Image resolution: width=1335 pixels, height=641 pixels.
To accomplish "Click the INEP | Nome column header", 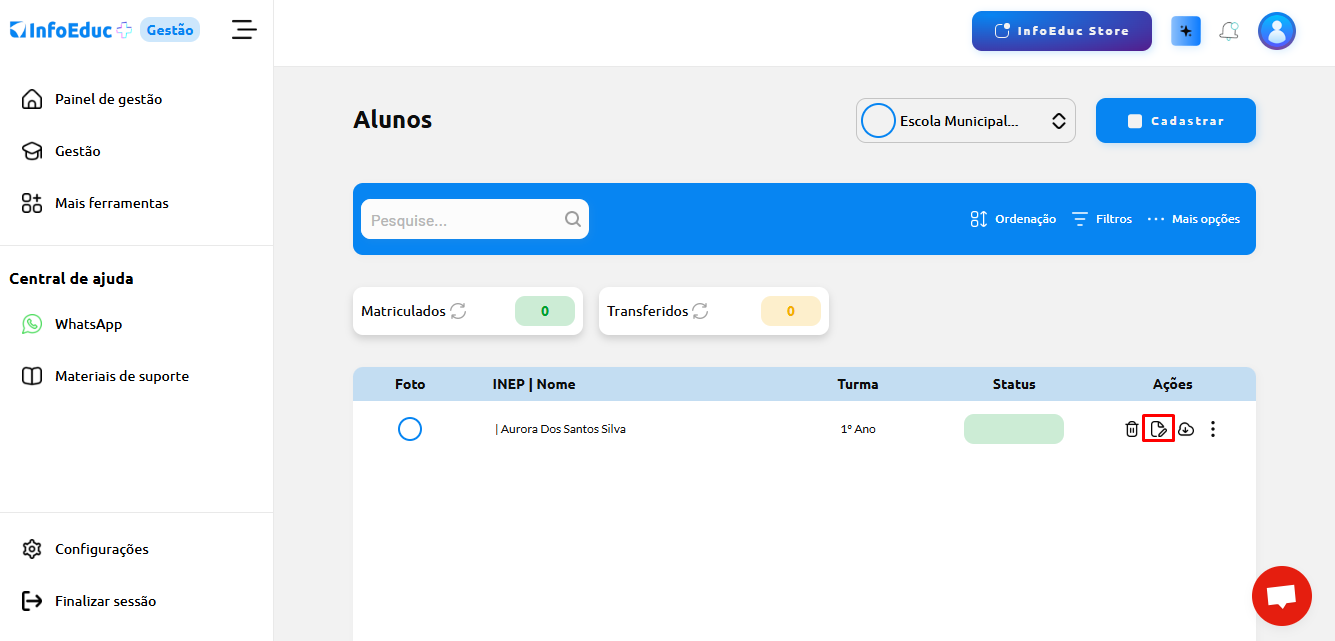I will click(x=534, y=384).
